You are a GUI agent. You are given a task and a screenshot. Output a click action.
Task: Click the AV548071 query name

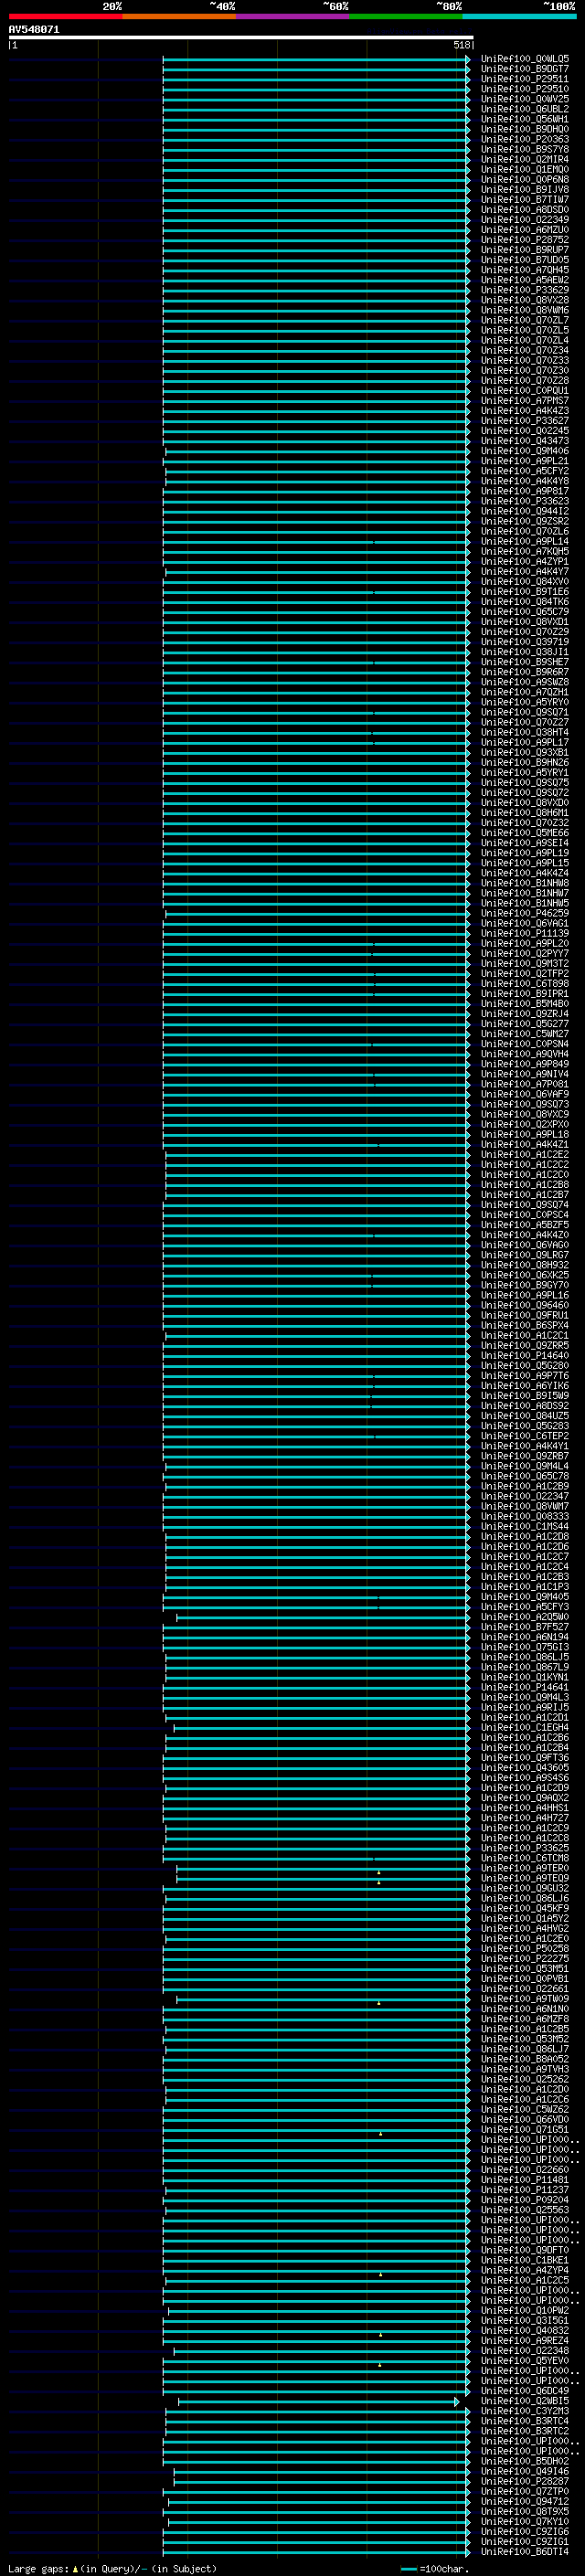(34, 30)
